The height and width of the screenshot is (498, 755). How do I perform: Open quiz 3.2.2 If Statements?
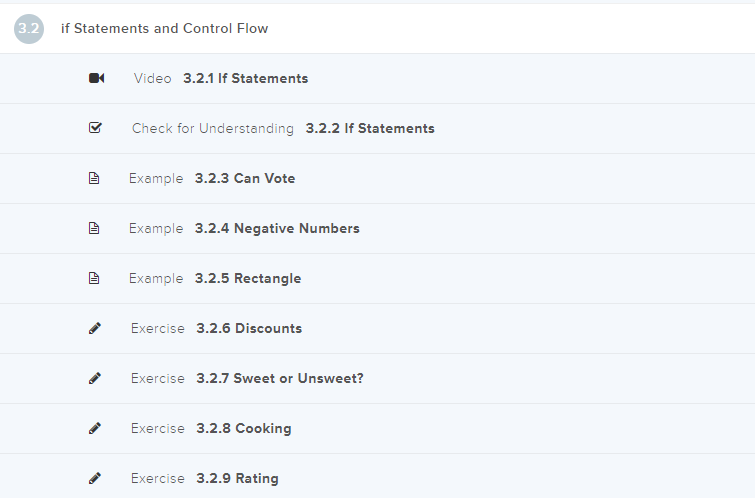pos(369,128)
